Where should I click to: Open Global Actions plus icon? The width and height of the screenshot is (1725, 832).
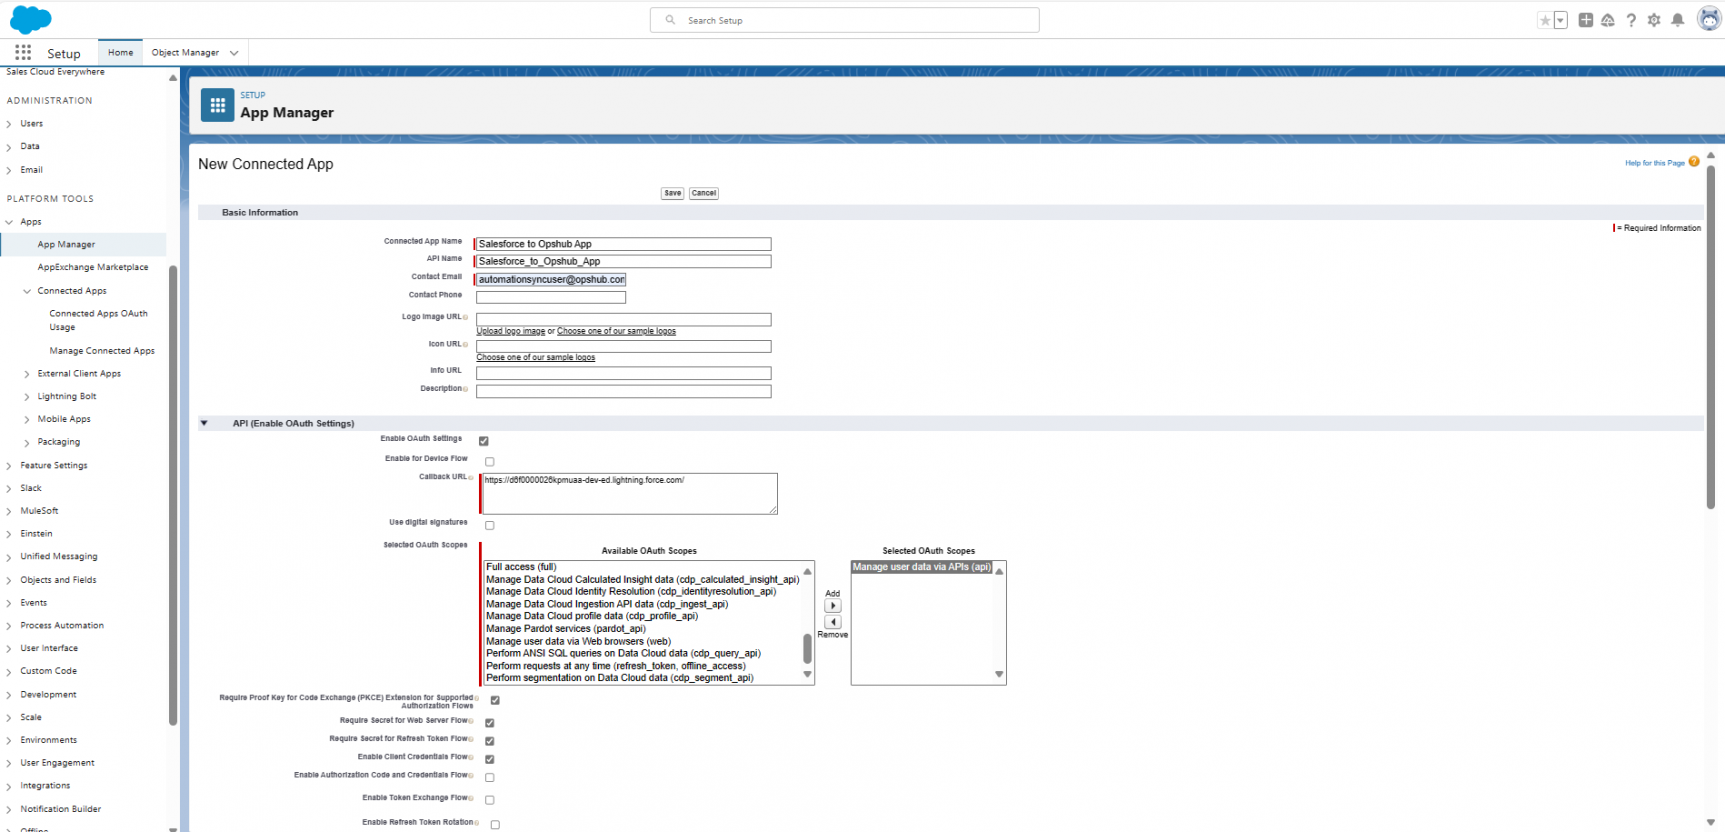[1586, 20]
